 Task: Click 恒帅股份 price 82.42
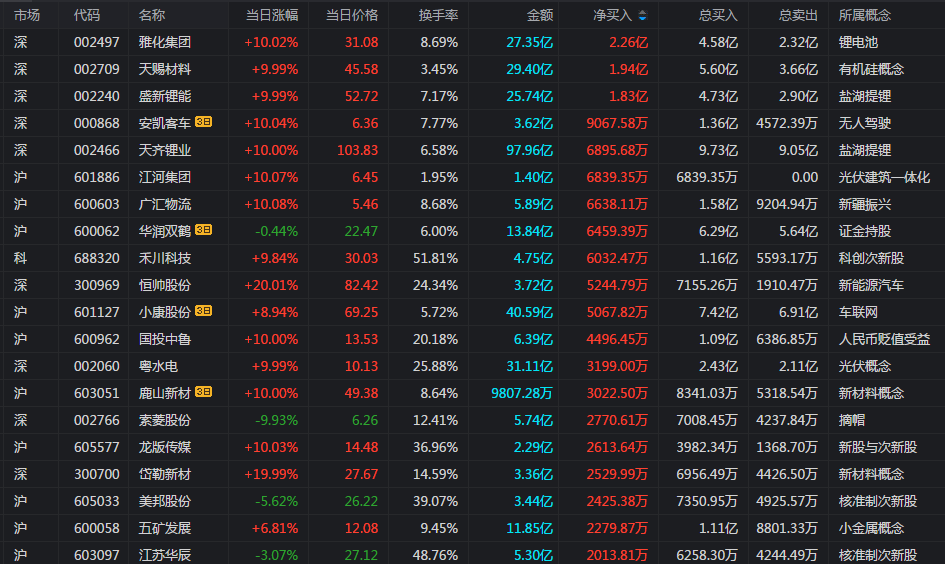point(361,285)
